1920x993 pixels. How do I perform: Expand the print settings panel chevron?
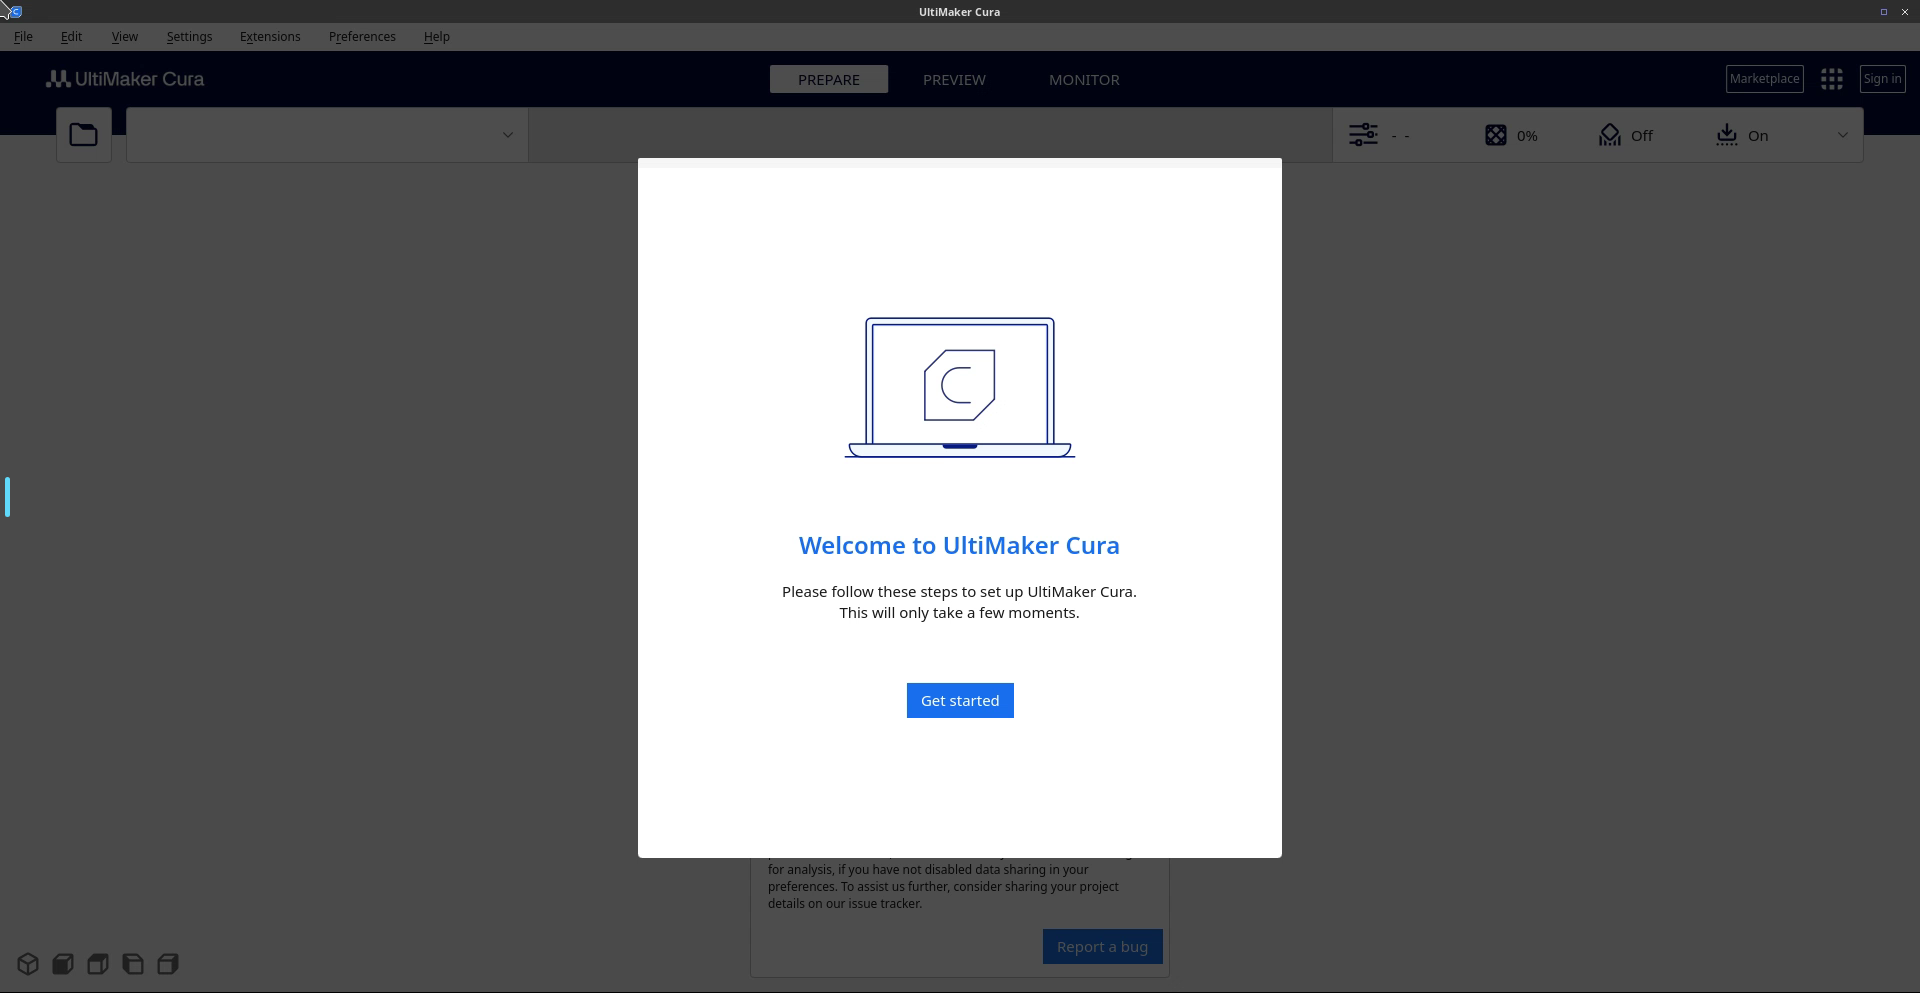coord(1842,135)
